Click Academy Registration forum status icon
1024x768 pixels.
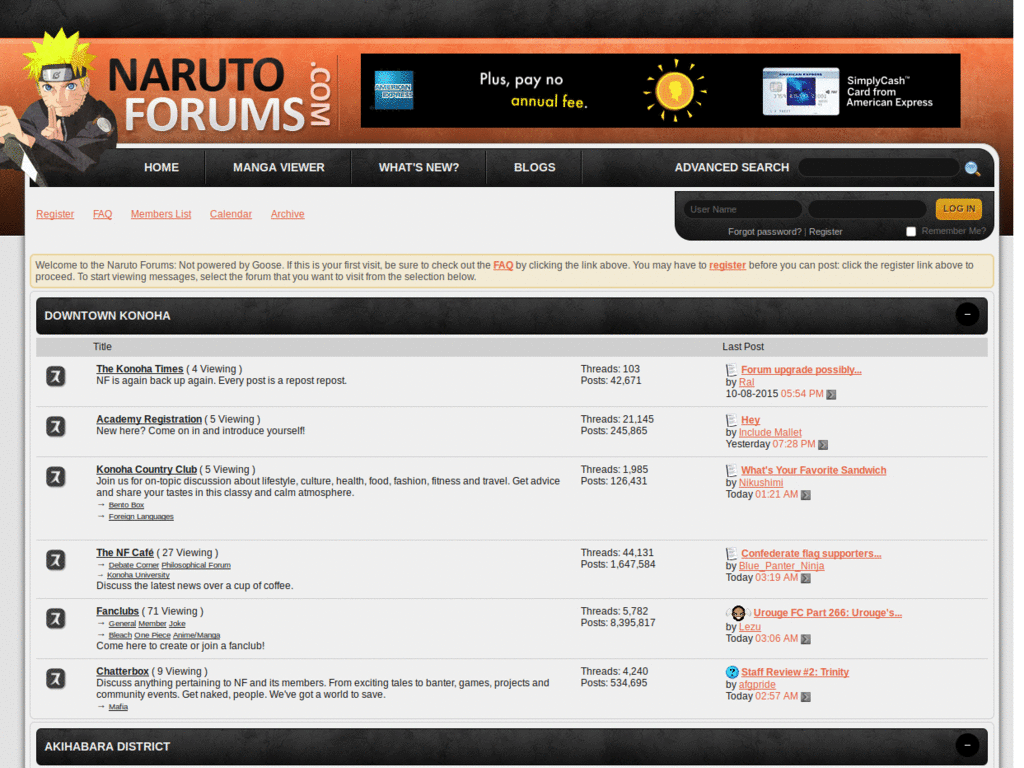56,426
